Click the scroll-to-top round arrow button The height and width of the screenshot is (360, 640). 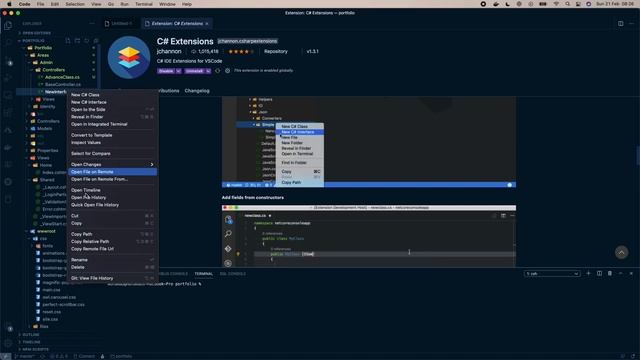click(621, 252)
